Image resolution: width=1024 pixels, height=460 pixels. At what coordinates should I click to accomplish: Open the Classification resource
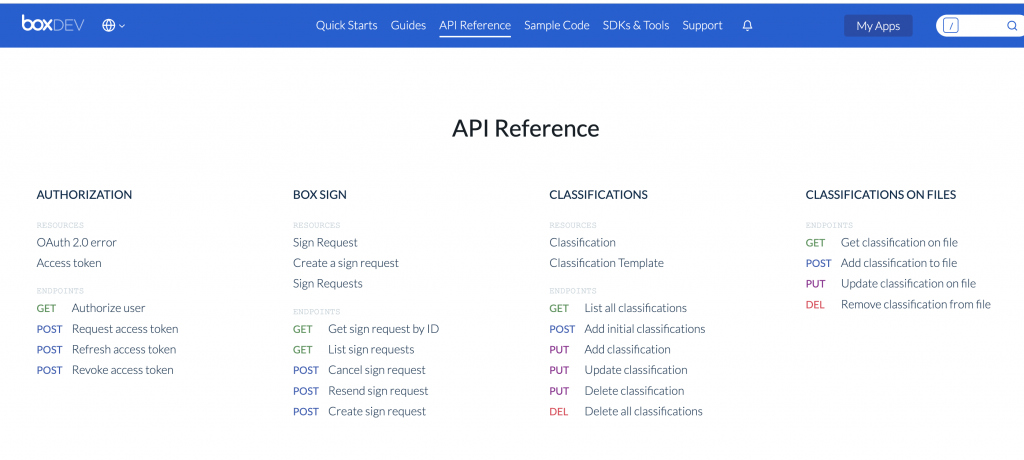[583, 242]
